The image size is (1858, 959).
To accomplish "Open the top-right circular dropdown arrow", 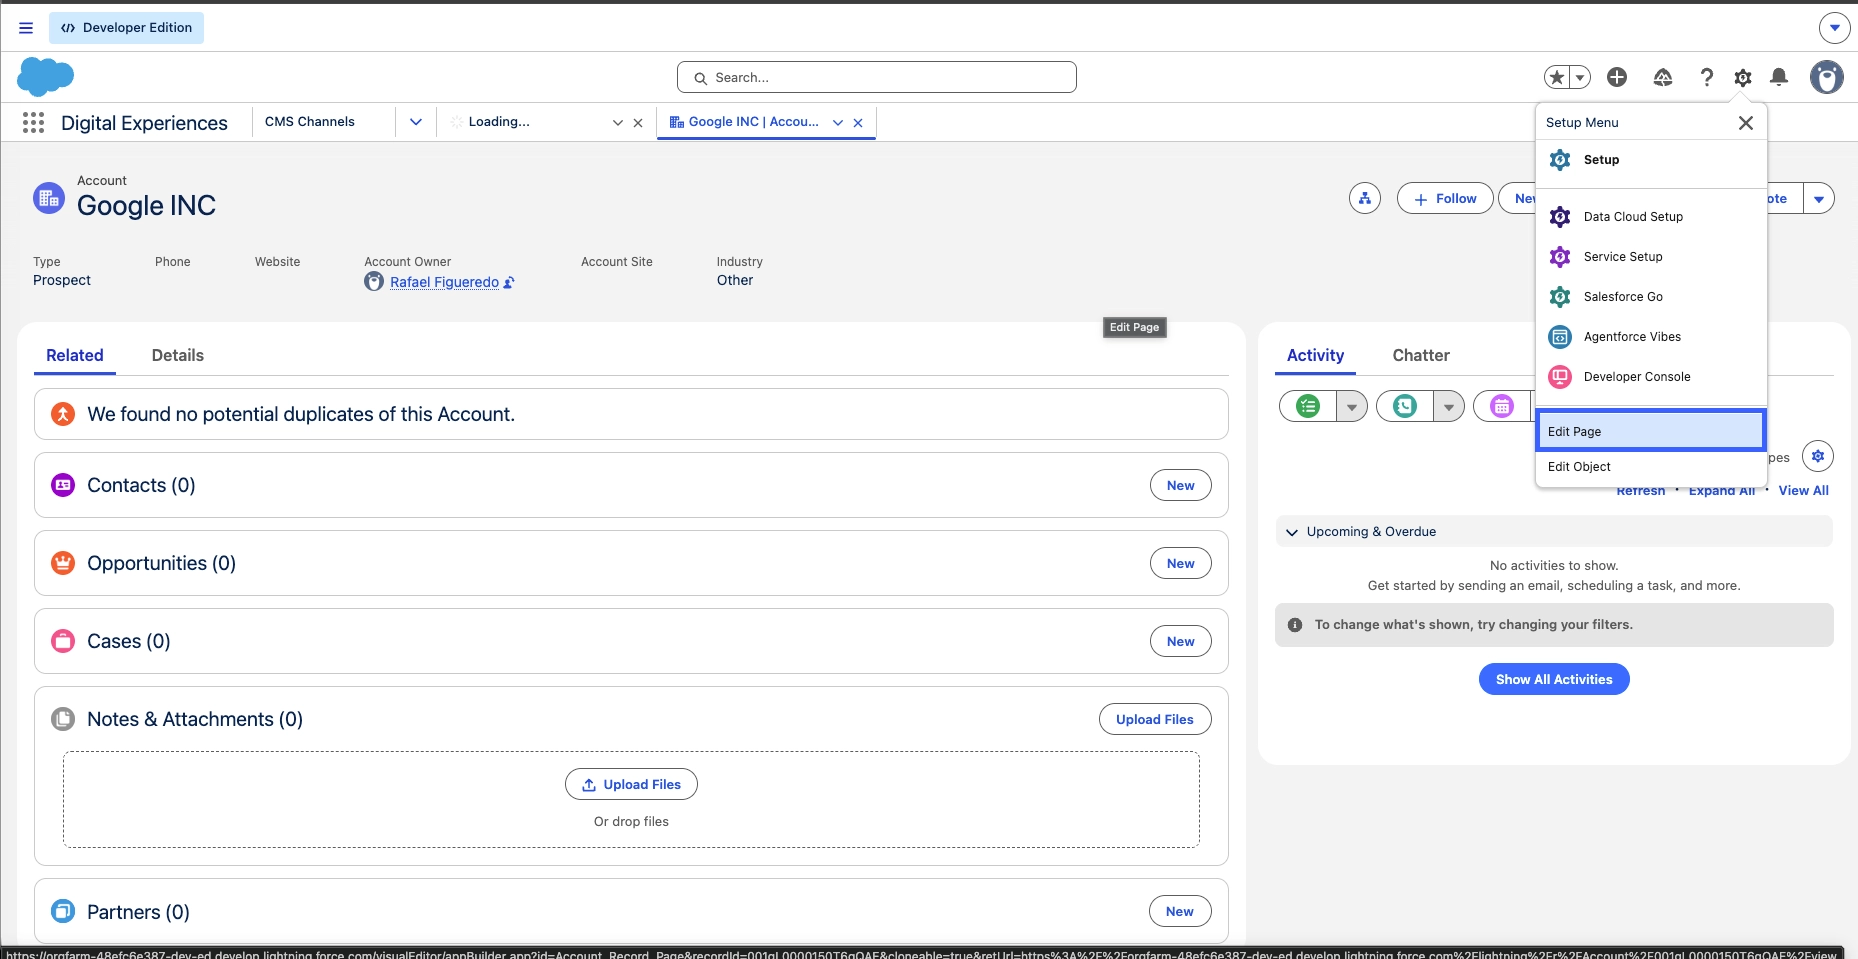I will 1834,28.
